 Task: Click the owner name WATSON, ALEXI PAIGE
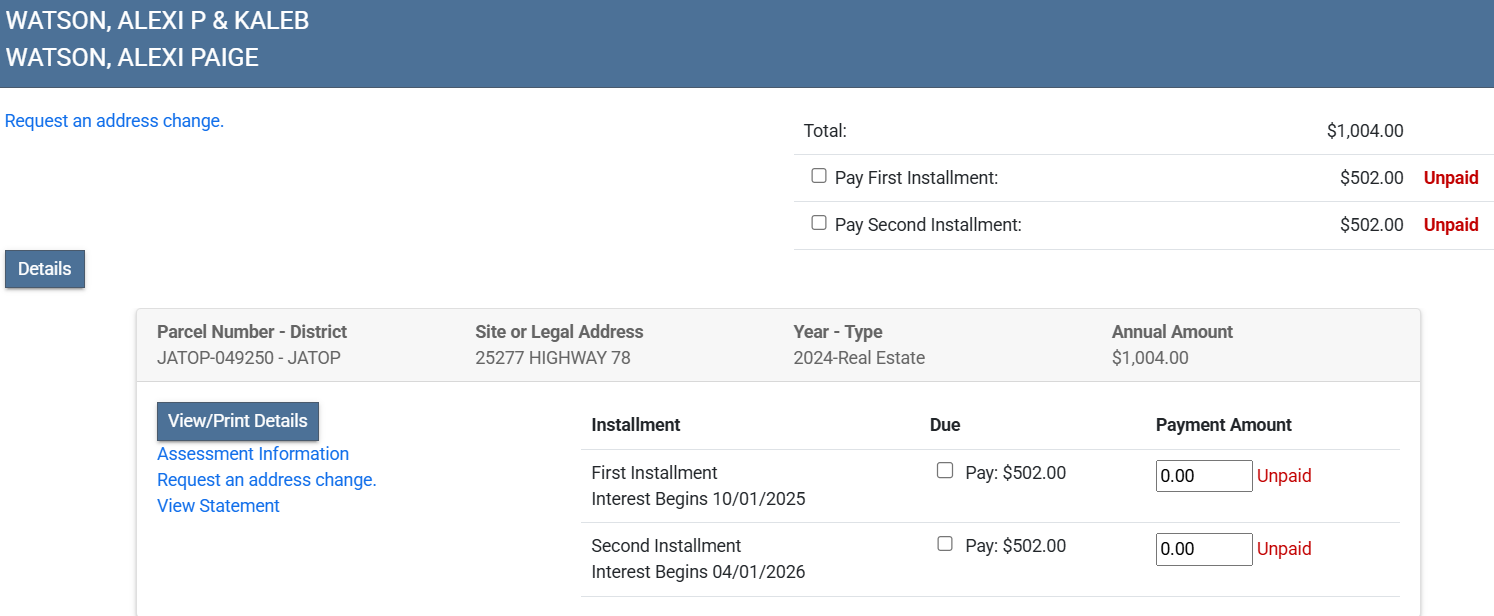click(132, 58)
